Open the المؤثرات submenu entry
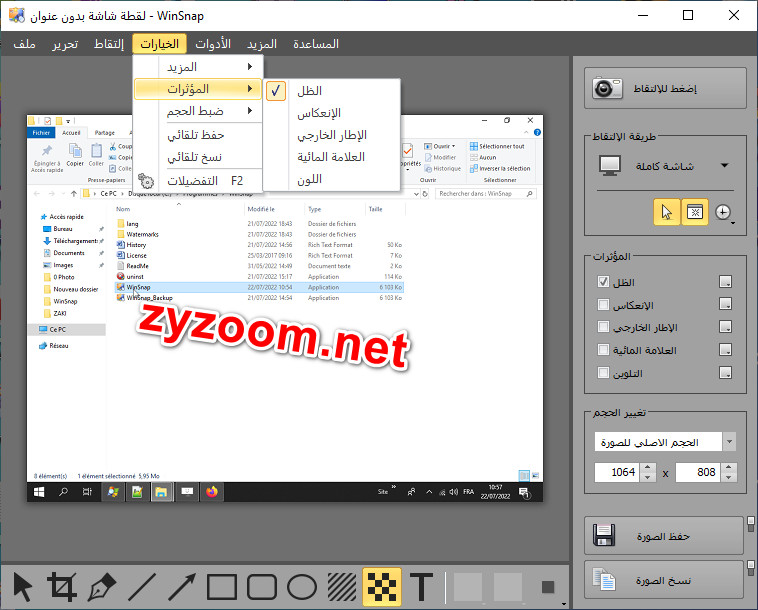The image size is (758, 610). click(199, 89)
